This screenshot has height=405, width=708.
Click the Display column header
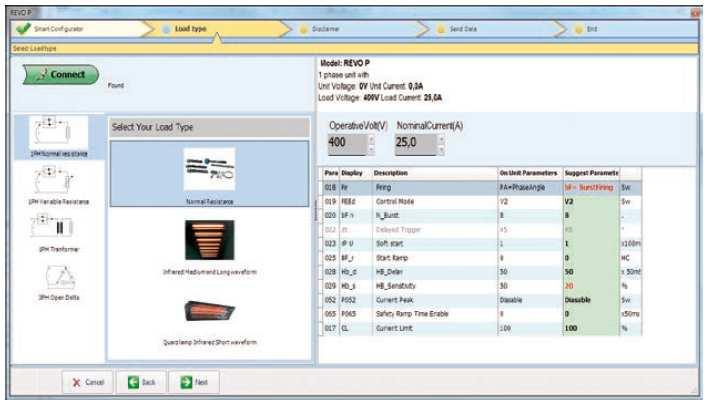[x=355, y=173]
